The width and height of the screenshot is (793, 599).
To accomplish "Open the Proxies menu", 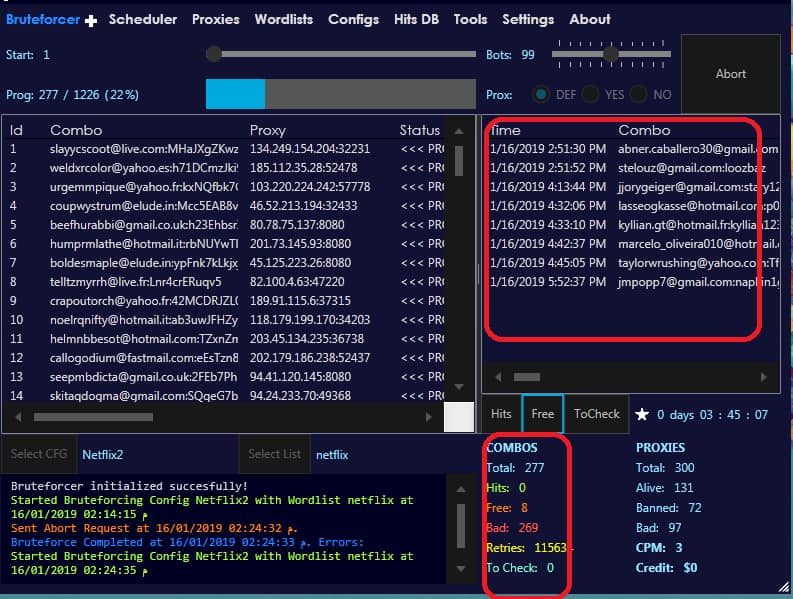I will [216, 19].
